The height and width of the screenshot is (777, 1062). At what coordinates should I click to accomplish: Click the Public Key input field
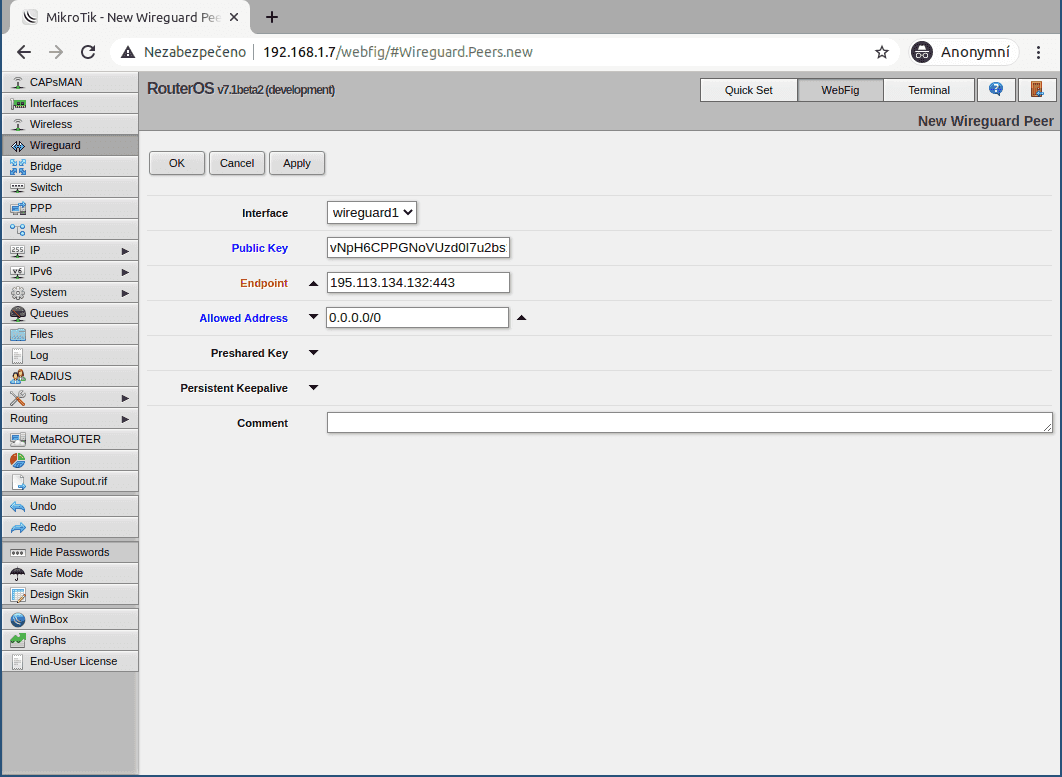point(418,248)
